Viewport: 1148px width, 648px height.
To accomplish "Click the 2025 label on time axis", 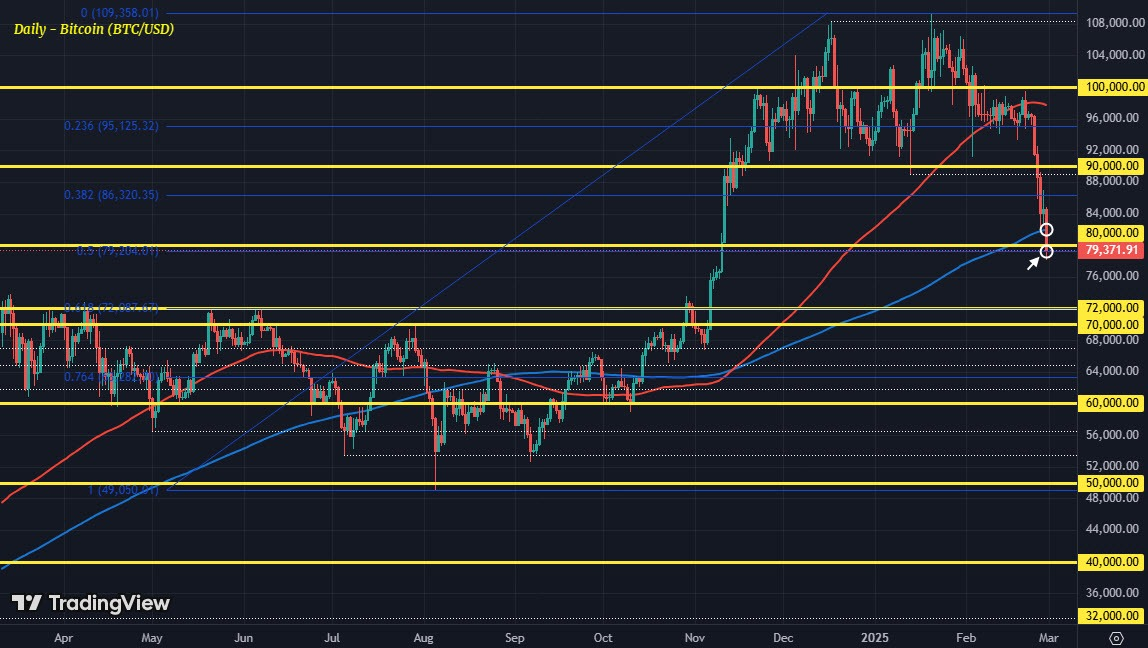I will click(x=874, y=638).
